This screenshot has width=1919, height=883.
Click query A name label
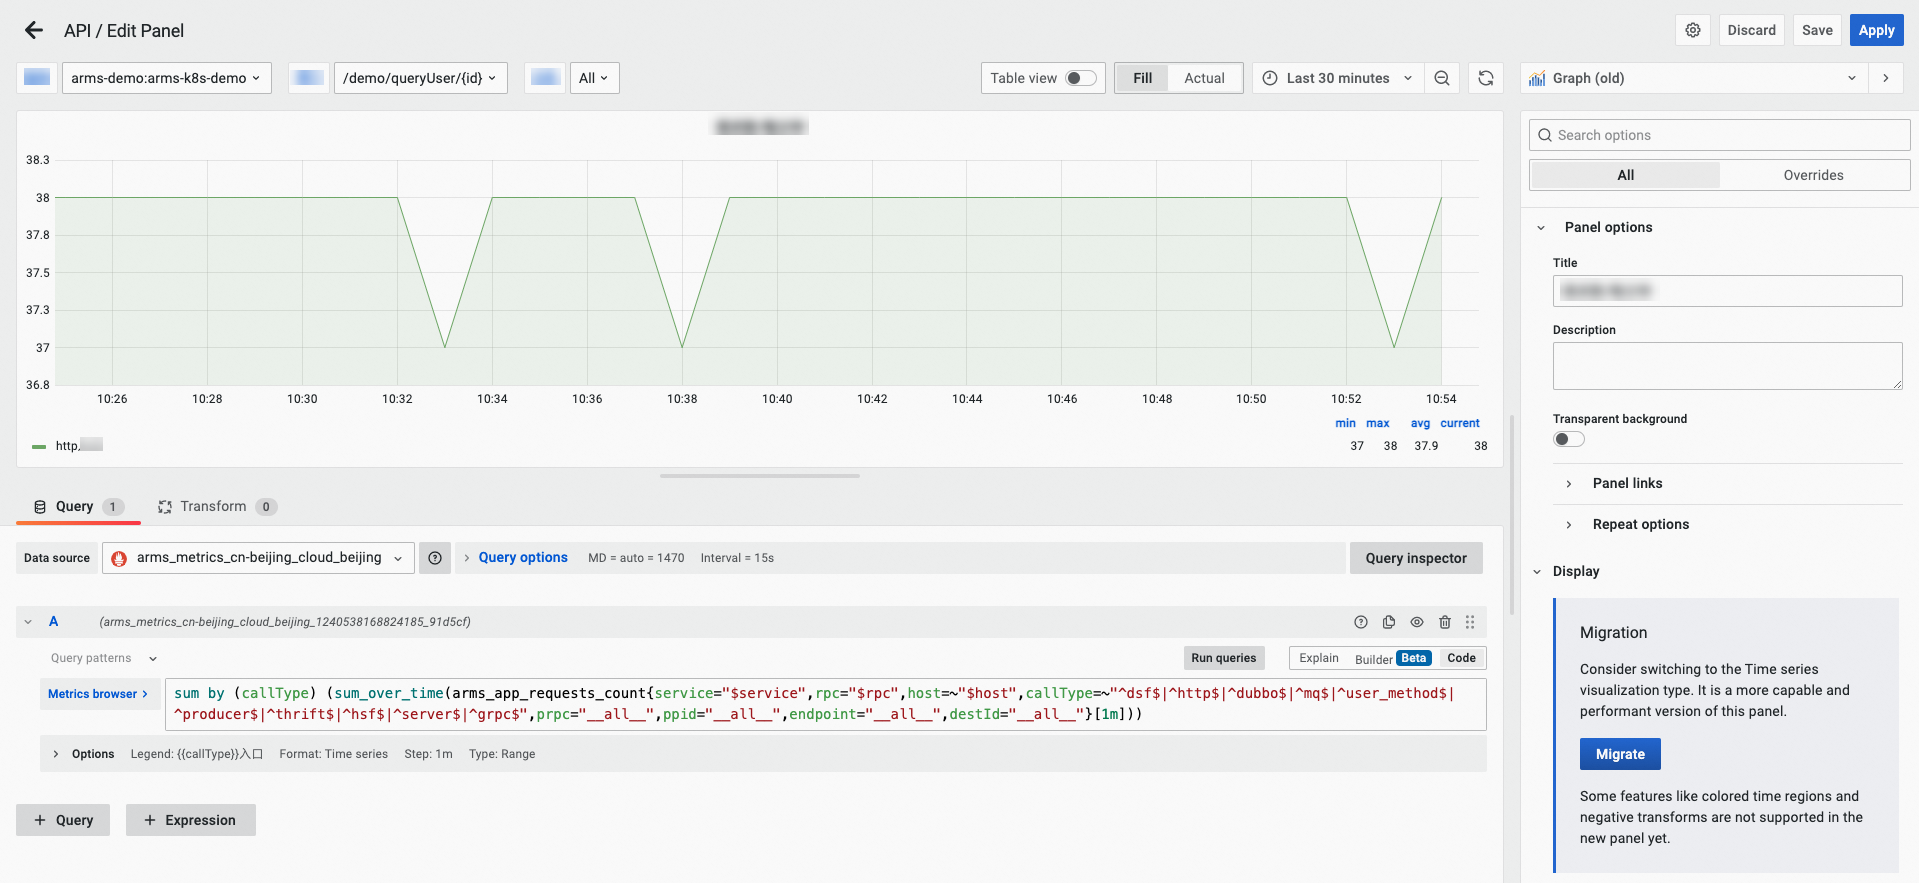(54, 622)
